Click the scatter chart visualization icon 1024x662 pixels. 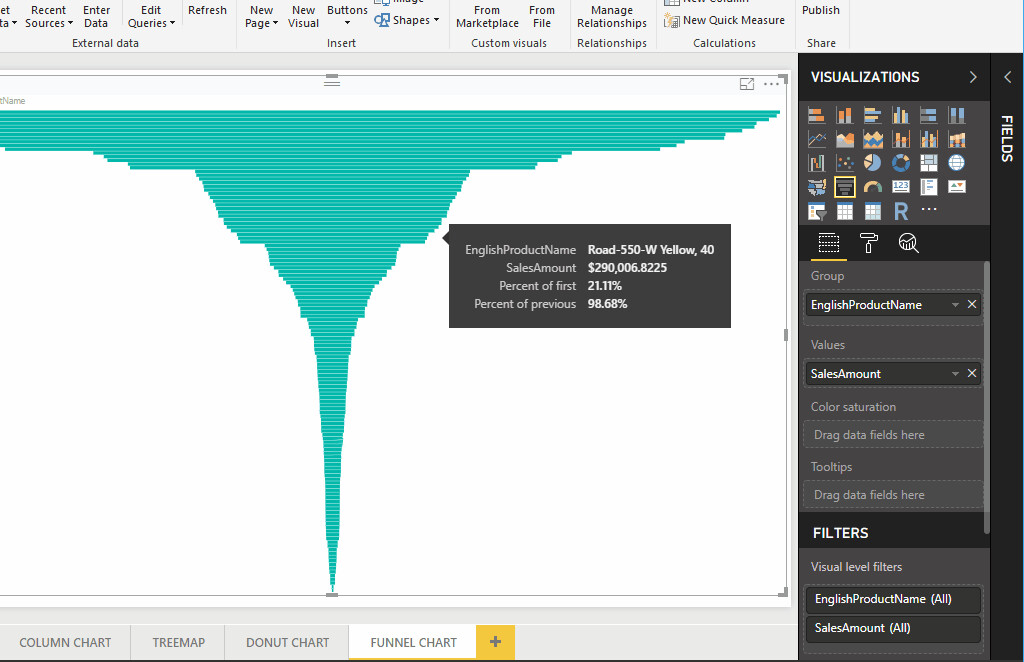pyautogui.click(x=845, y=163)
